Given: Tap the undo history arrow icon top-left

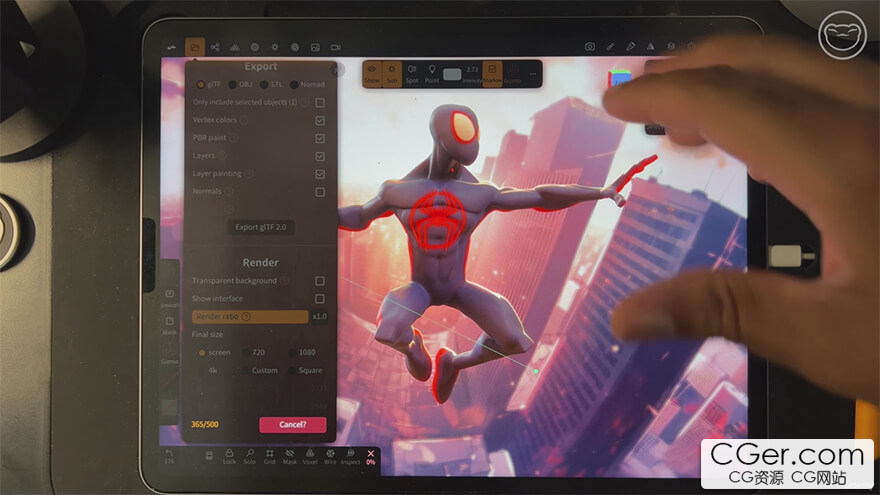Looking at the screenshot, I should tap(172, 48).
